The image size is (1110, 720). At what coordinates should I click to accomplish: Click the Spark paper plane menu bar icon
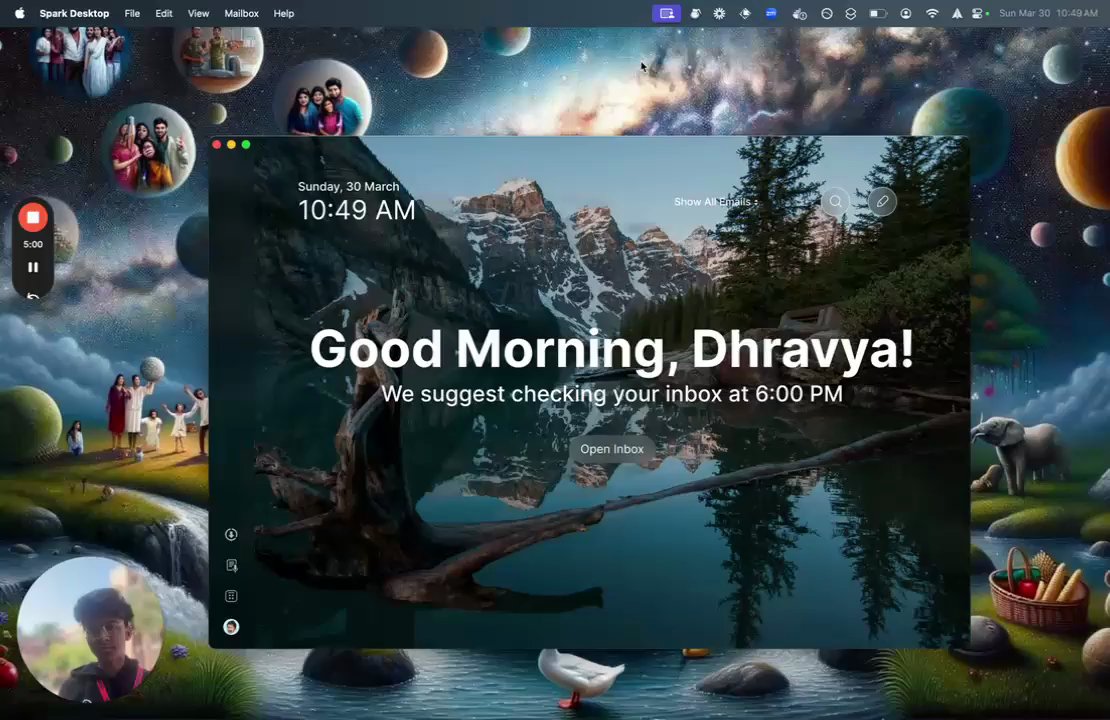pyautogui.click(x=957, y=13)
